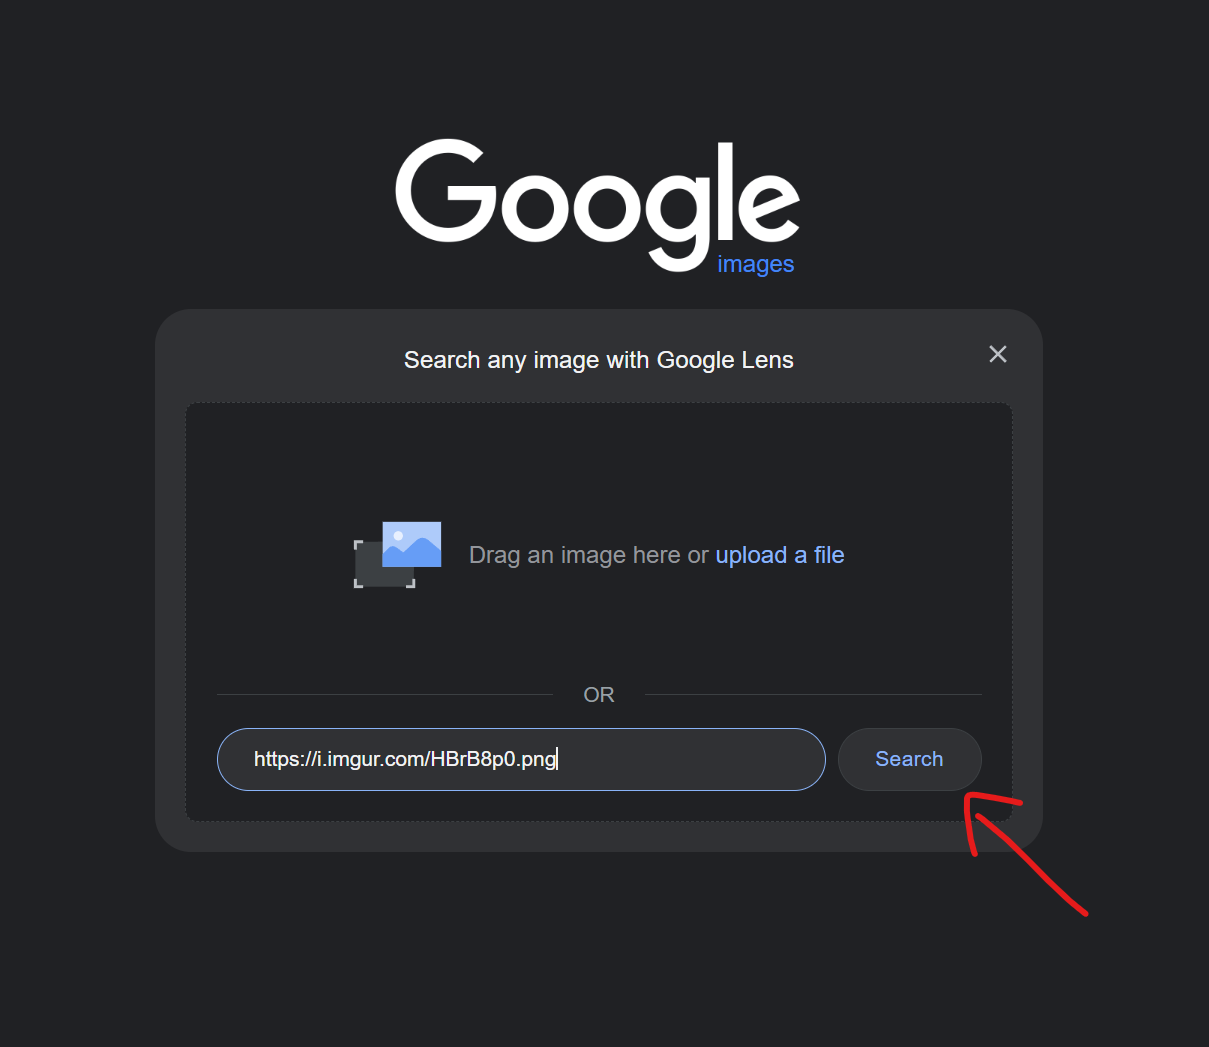Viewport: 1209px width, 1047px height.
Task: Close the Google Lens search dialog
Action: pyautogui.click(x=997, y=354)
